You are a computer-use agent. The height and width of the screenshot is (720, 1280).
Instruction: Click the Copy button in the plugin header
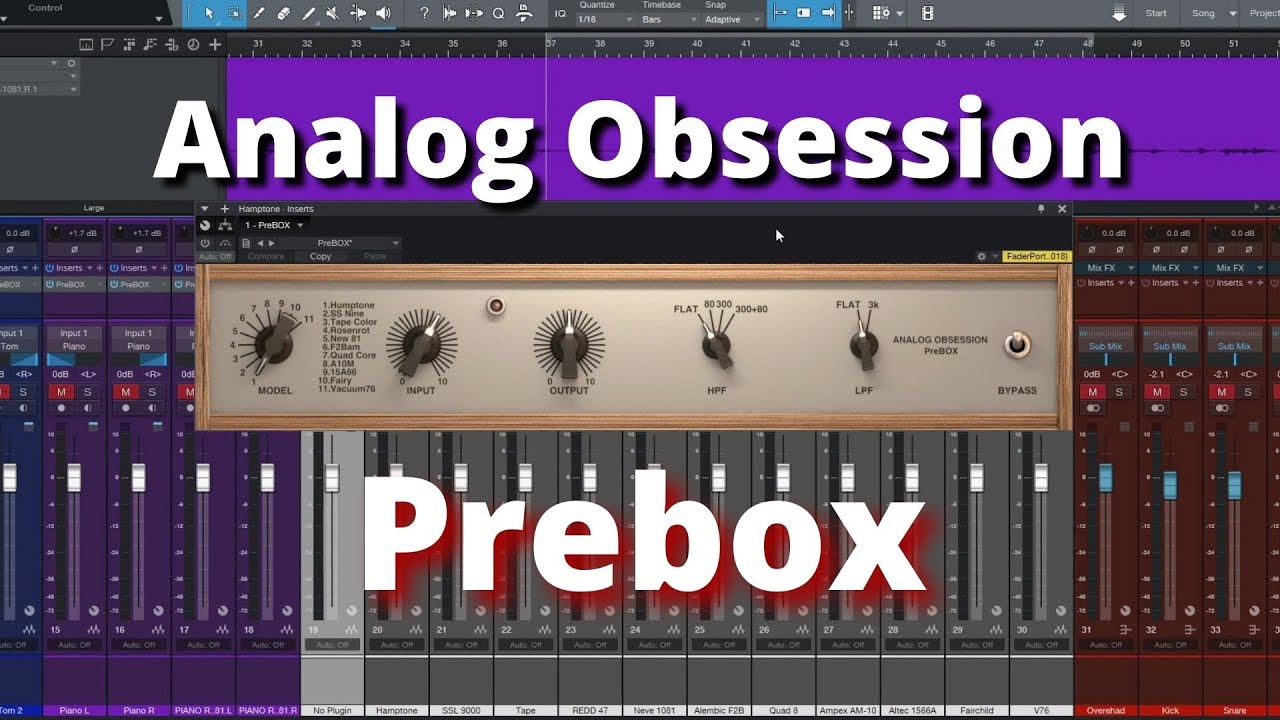coord(321,257)
